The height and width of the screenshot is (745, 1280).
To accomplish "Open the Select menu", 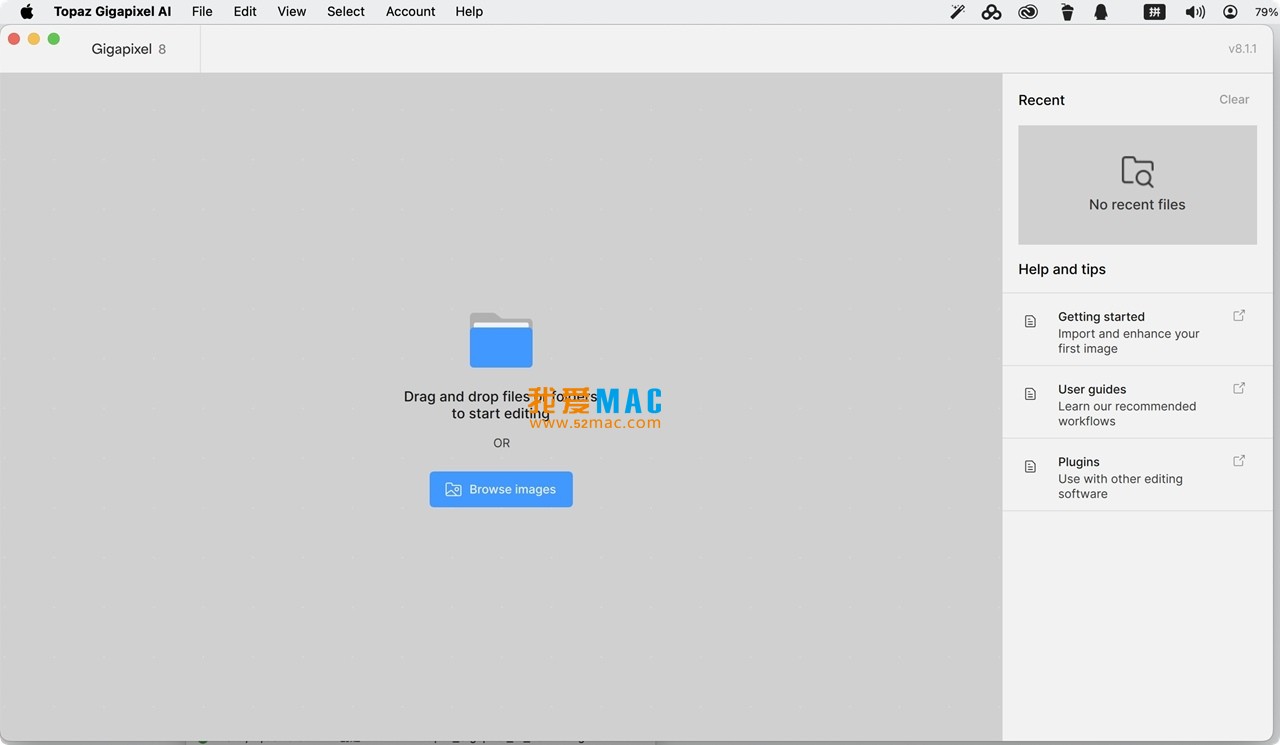I will pos(346,12).
